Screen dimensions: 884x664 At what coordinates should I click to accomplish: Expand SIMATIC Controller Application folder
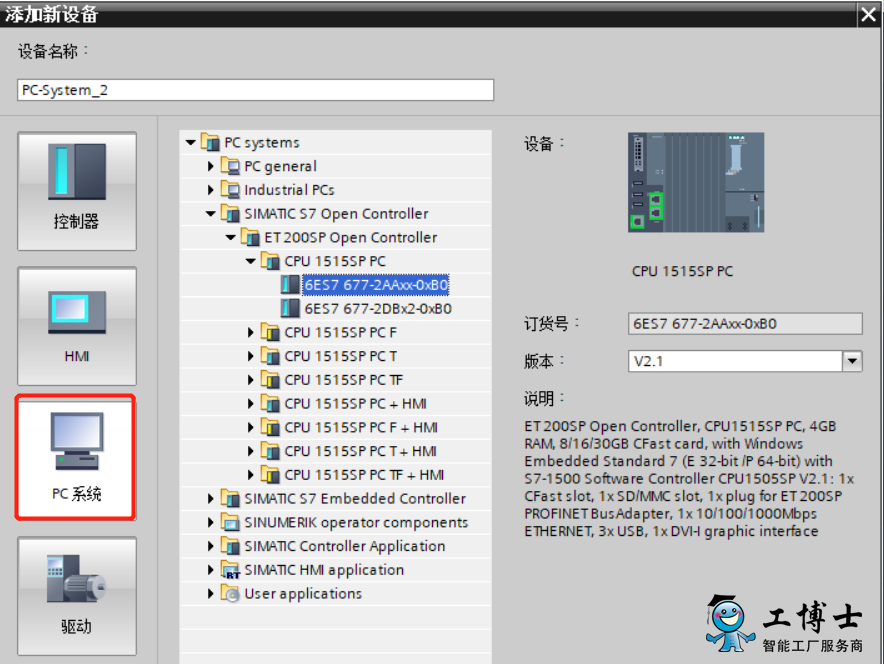(210, 546)
